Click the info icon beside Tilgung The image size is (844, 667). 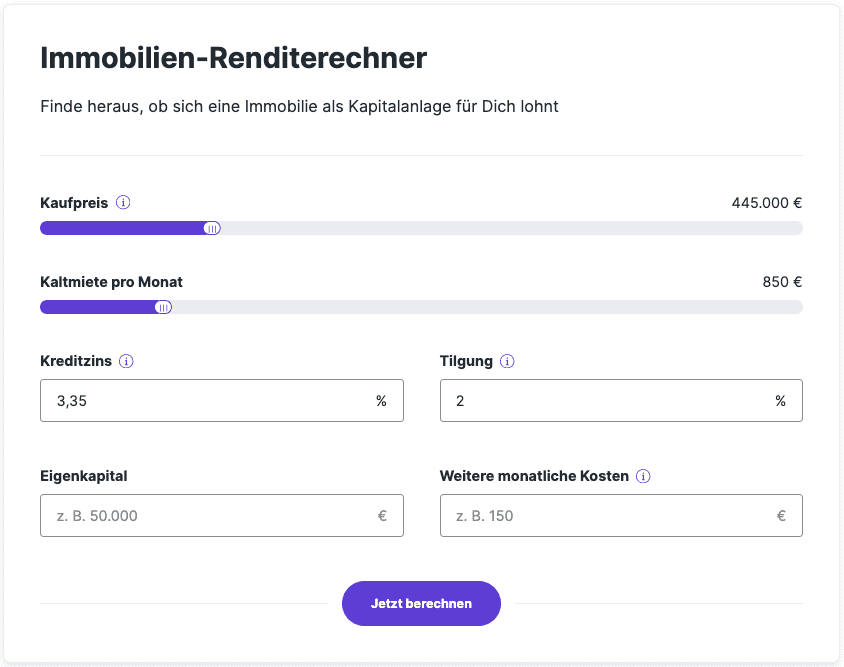[507, 362]
